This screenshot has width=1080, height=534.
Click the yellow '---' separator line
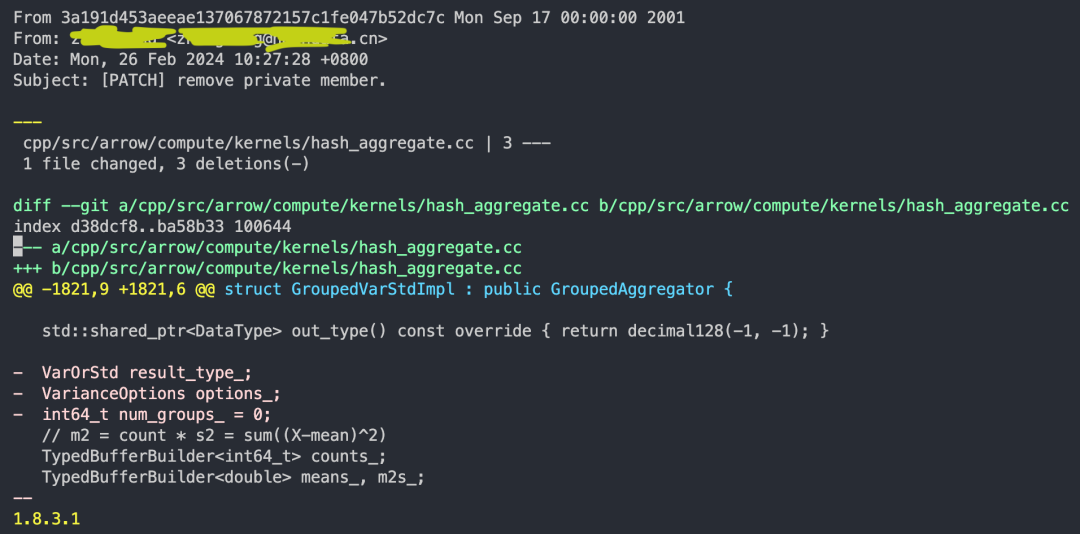[28, 122]
